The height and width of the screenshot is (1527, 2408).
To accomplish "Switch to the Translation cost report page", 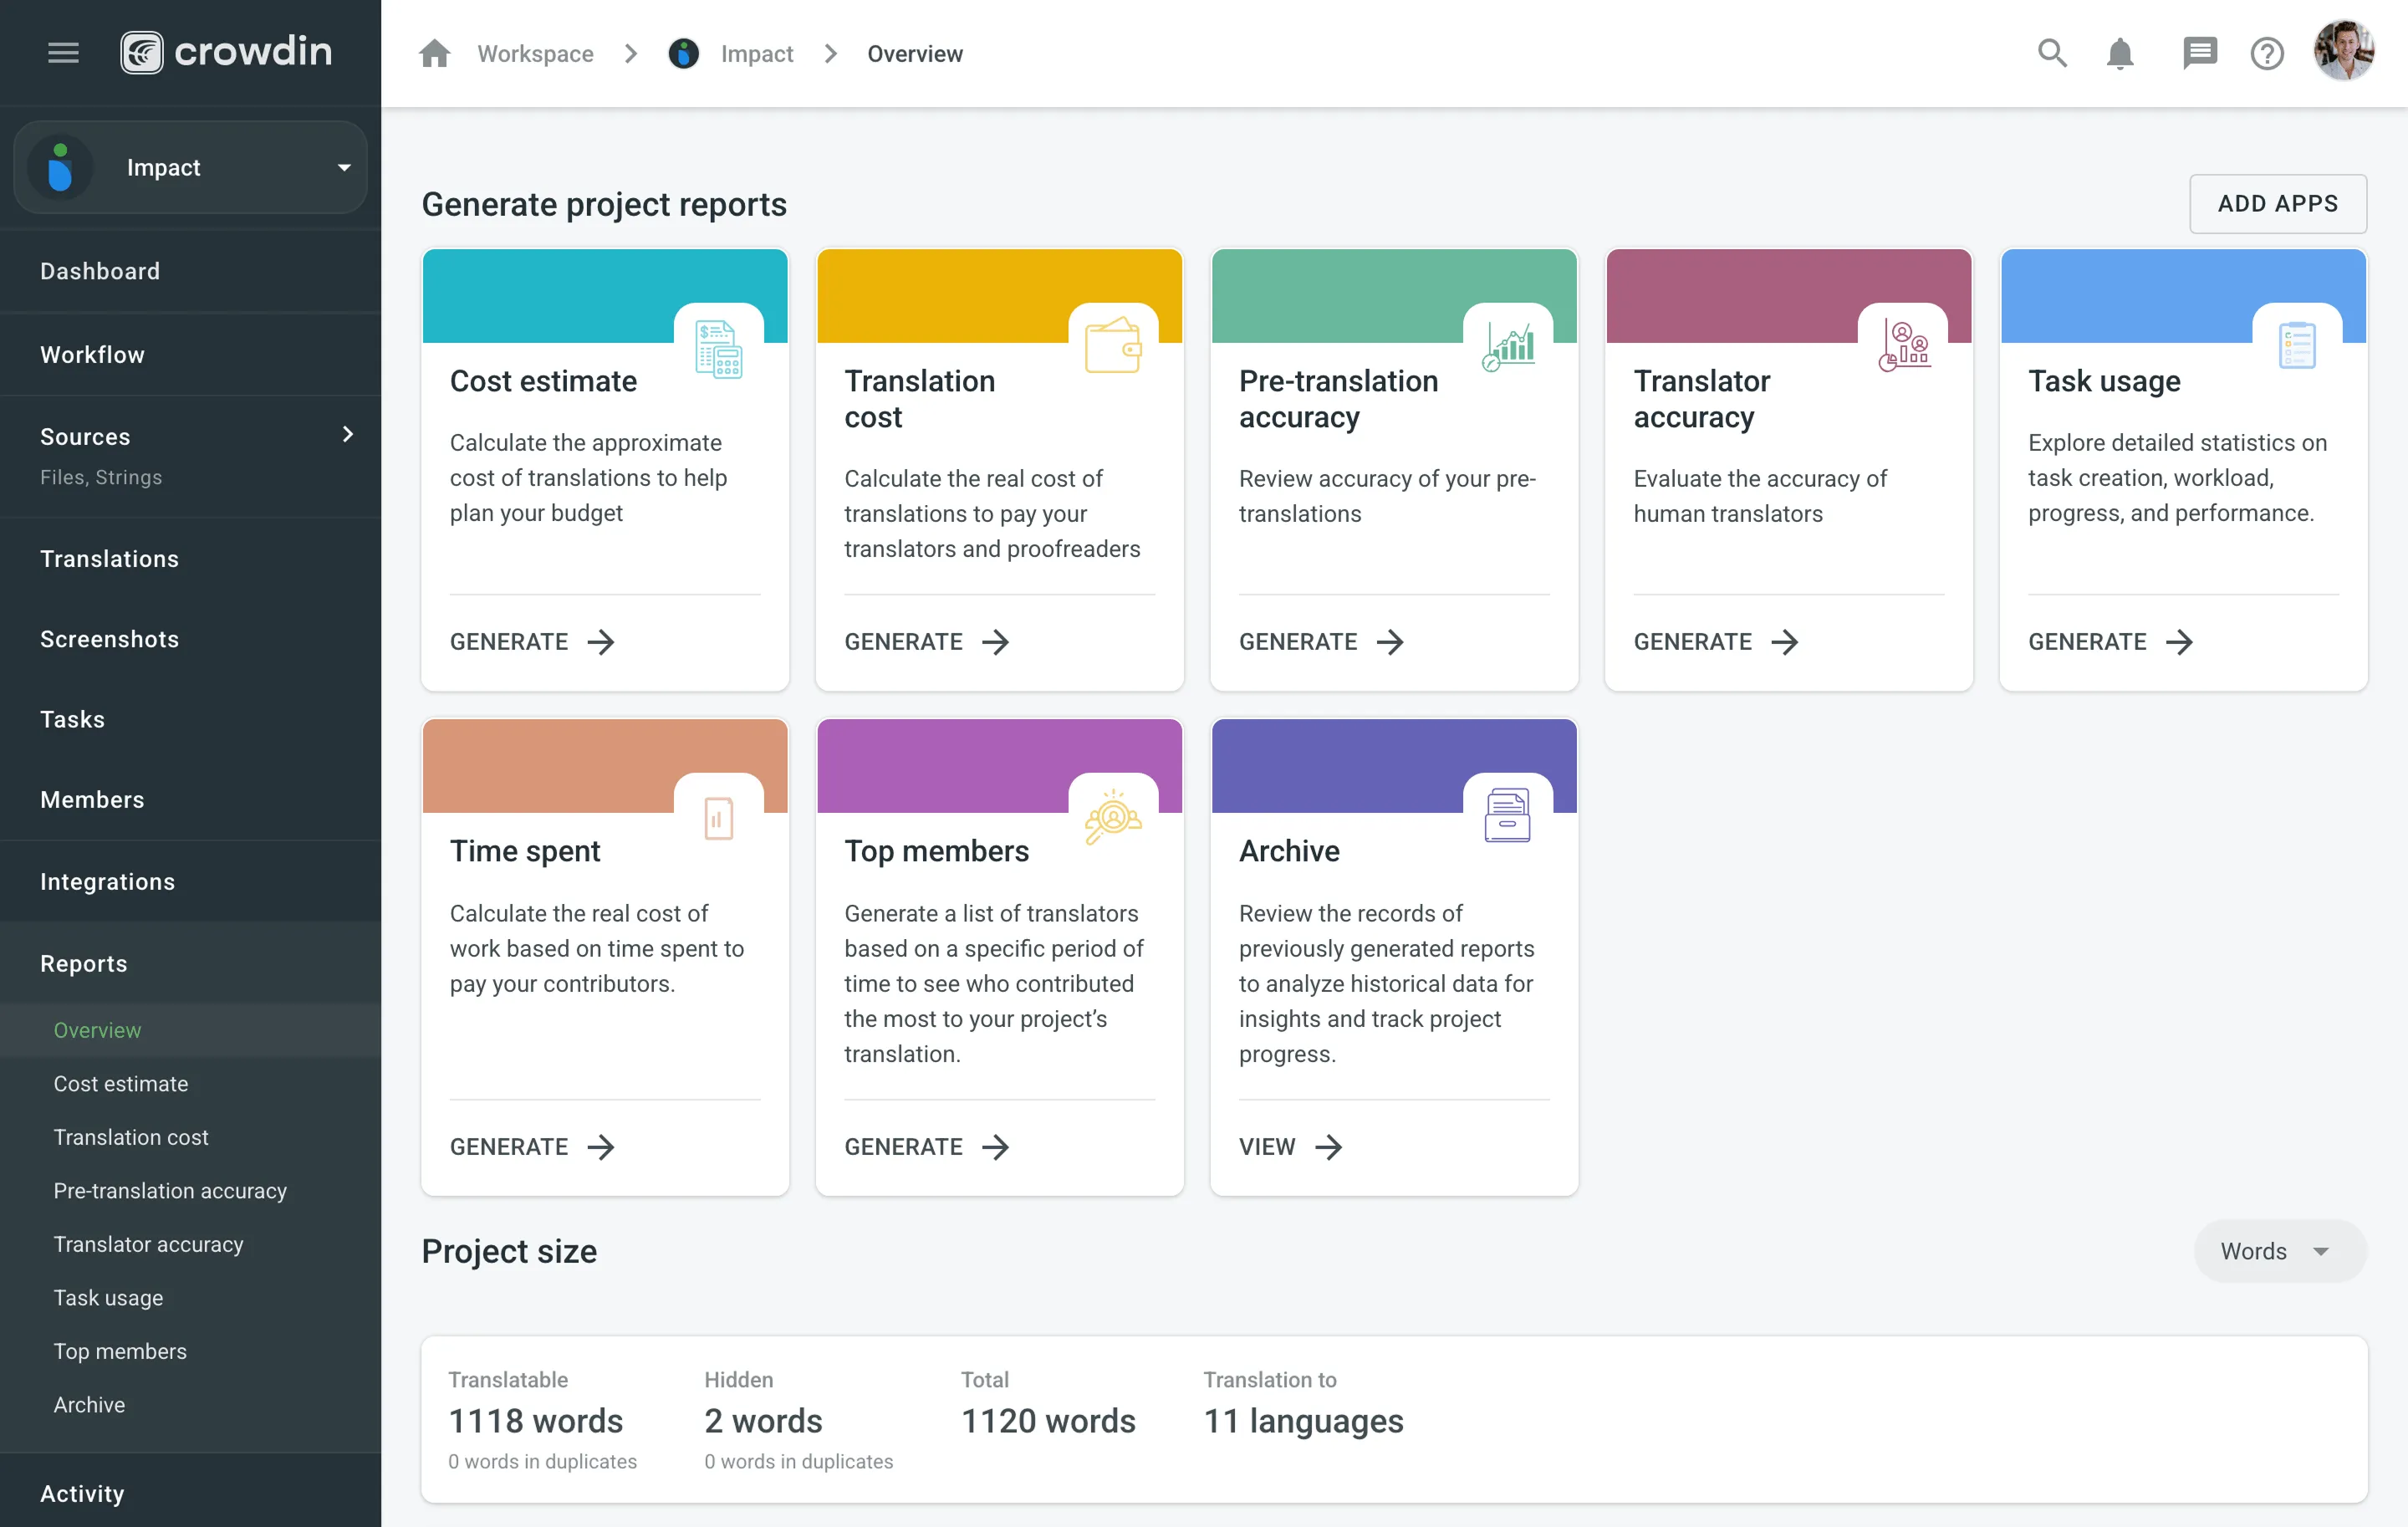I will pyautogui.click(x=131, y=1137).
